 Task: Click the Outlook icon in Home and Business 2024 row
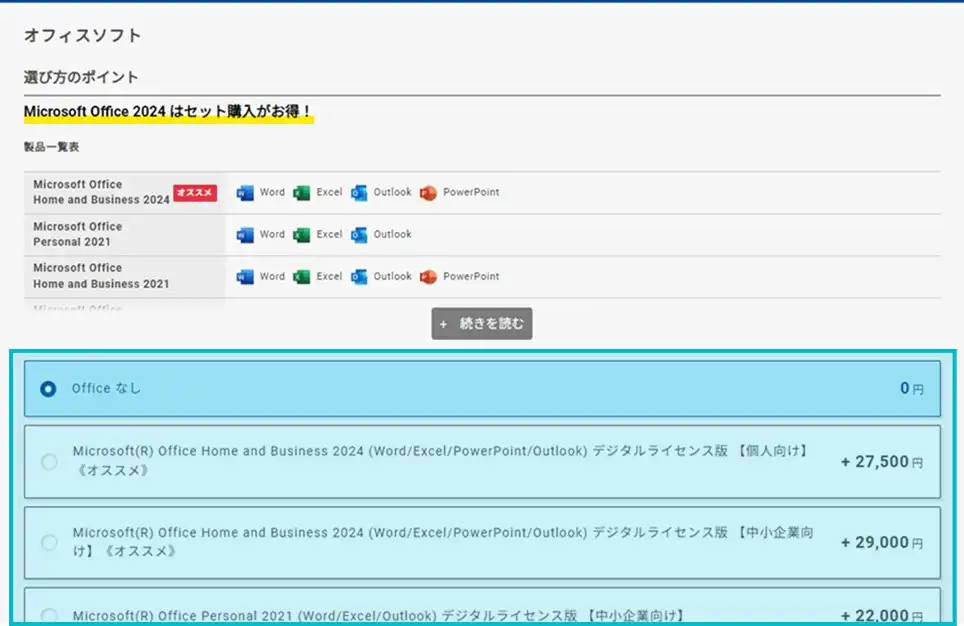[x=359, y=193]
